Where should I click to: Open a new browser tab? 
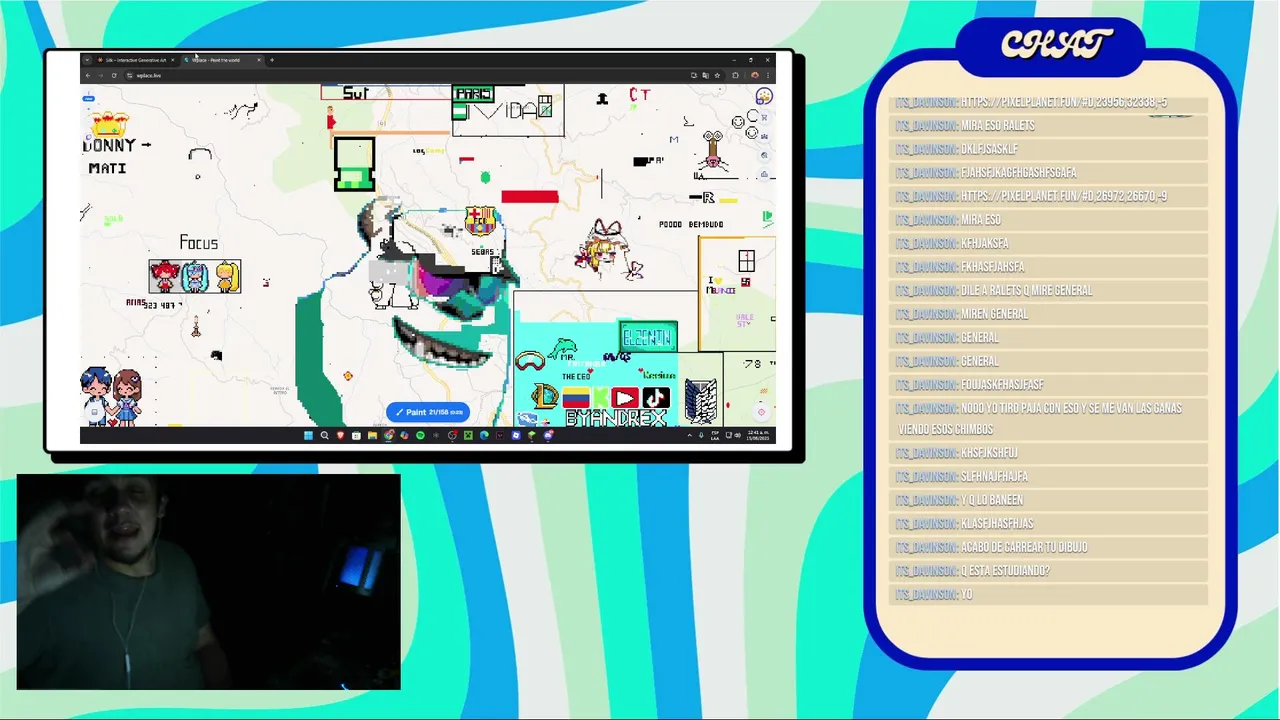coord(272,60)
